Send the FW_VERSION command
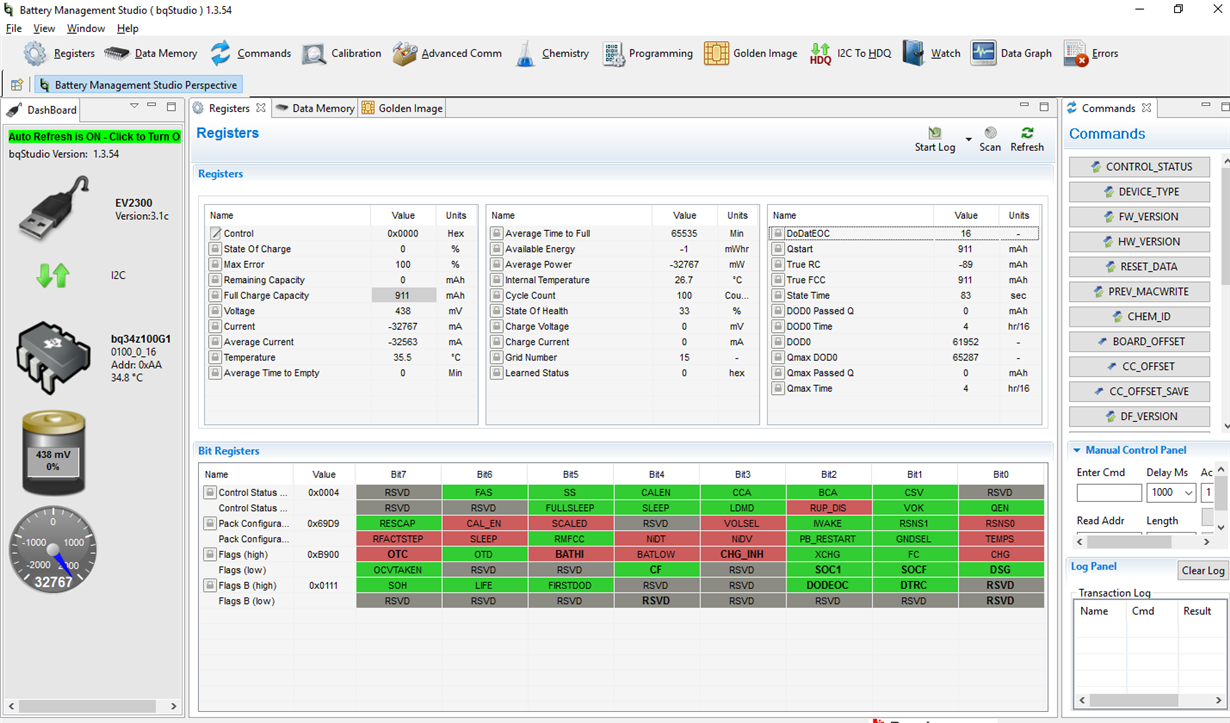Screen dimensions: 1230x723 [1139, 217]
